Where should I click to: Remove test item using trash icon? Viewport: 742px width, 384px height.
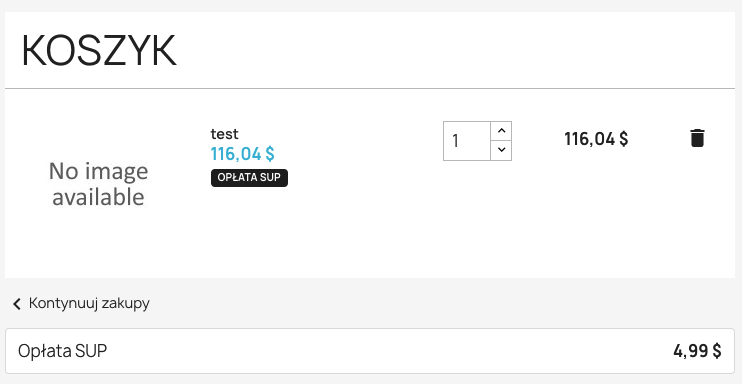(697, 138)
